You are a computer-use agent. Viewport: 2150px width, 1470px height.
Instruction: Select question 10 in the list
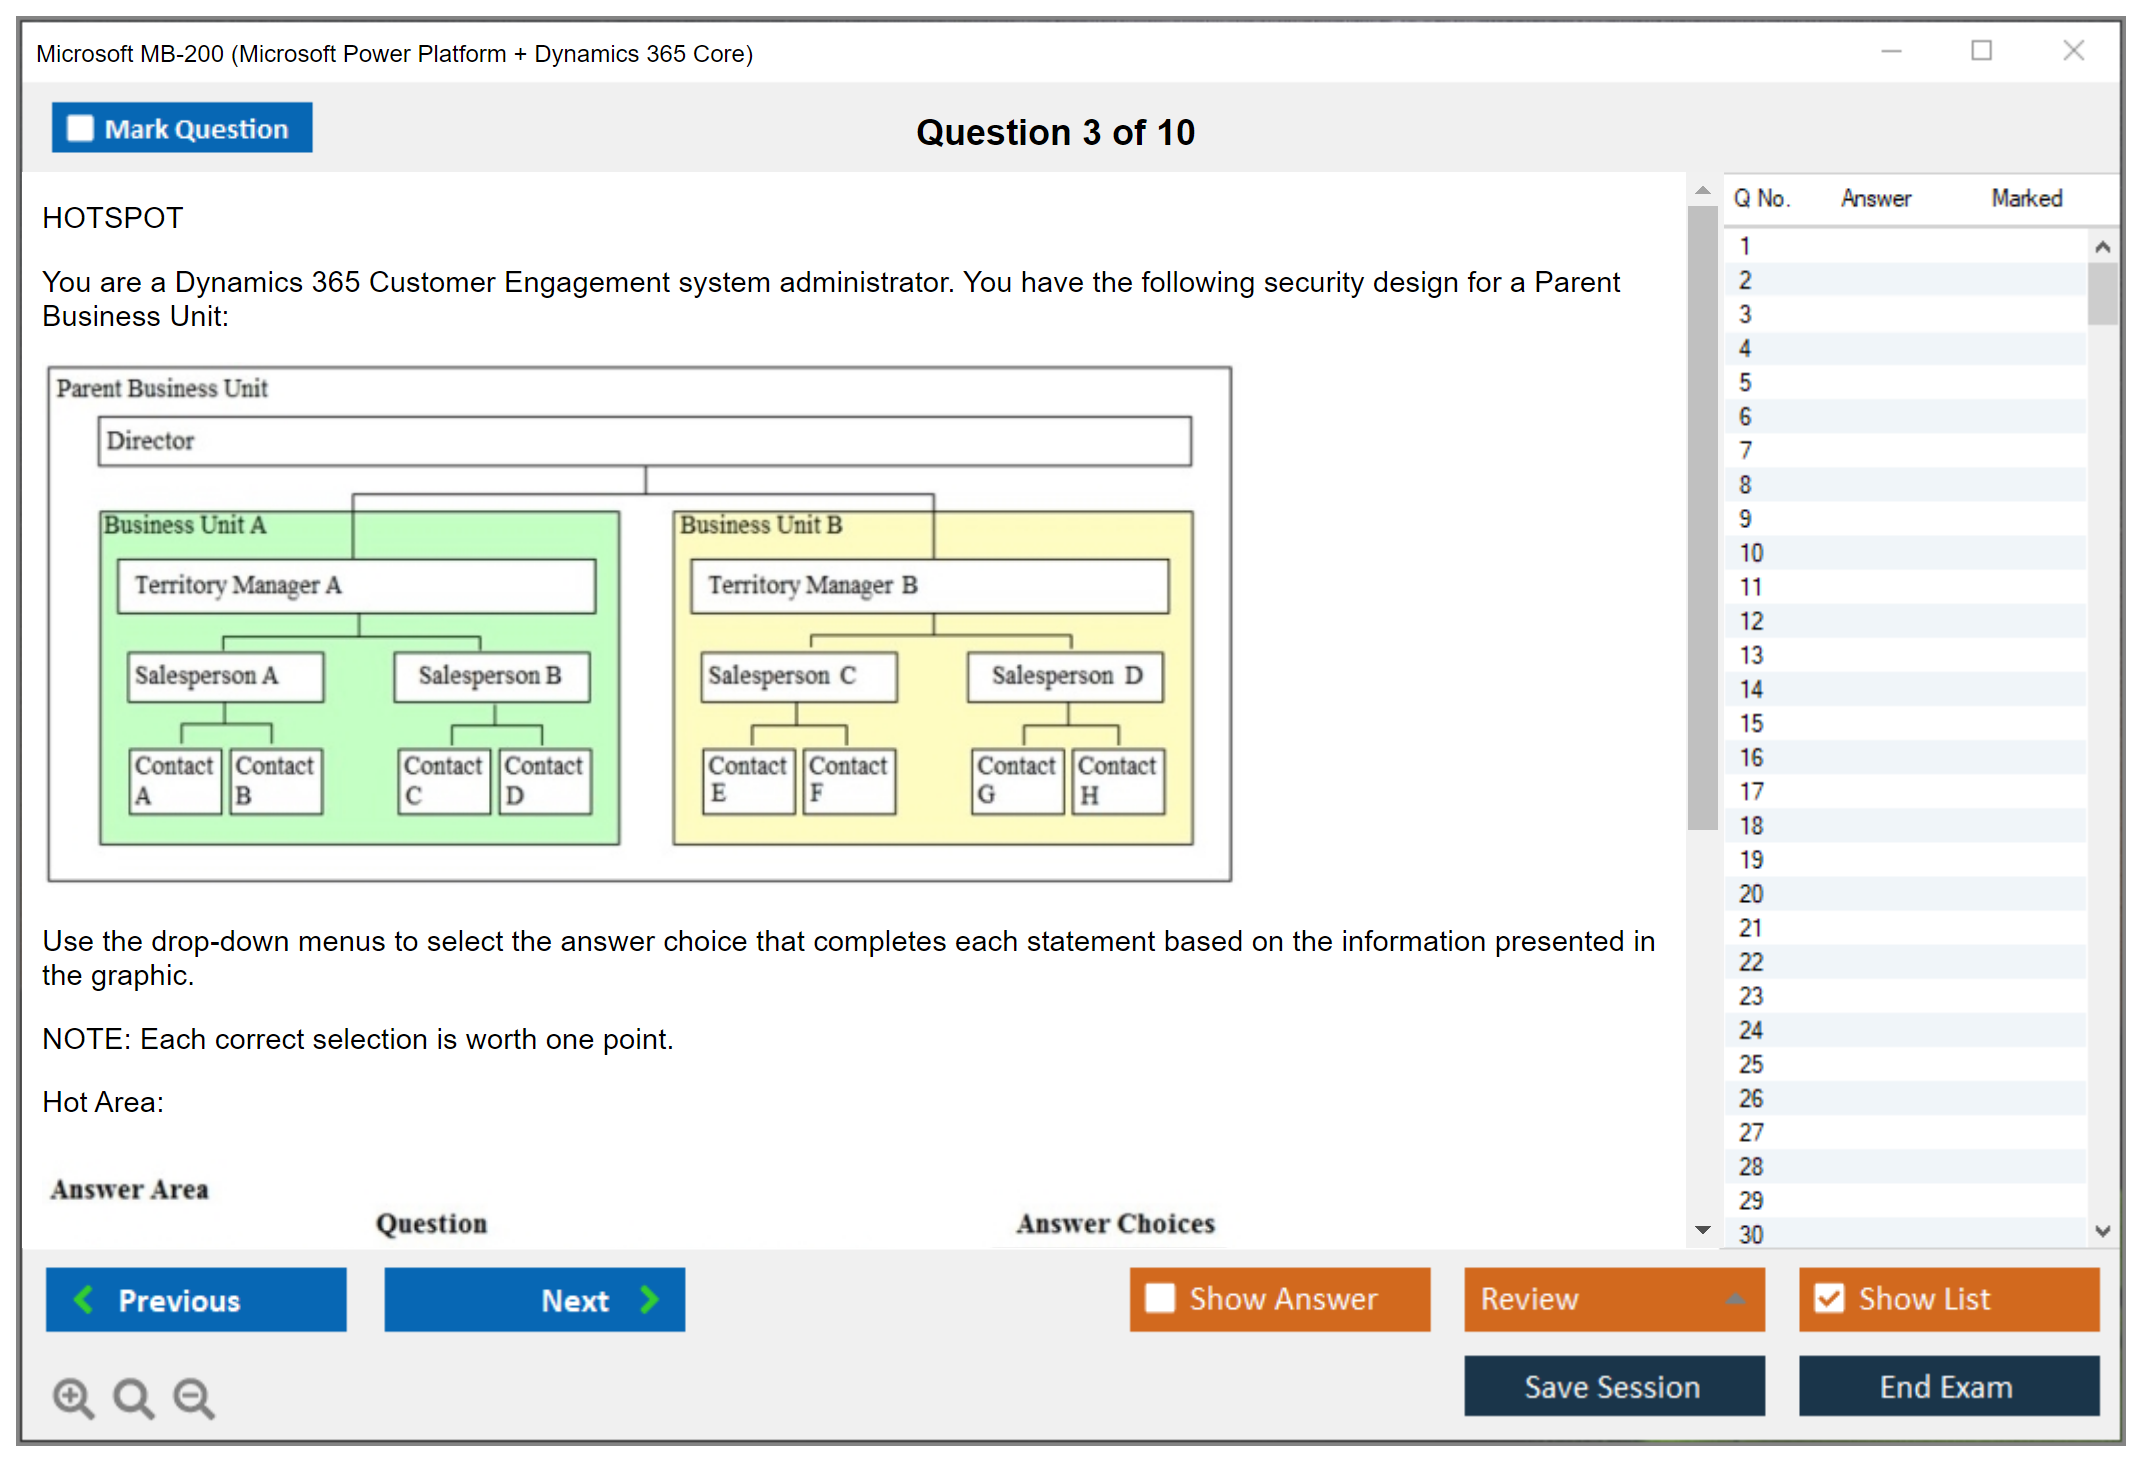click(x=1751, y=553)
